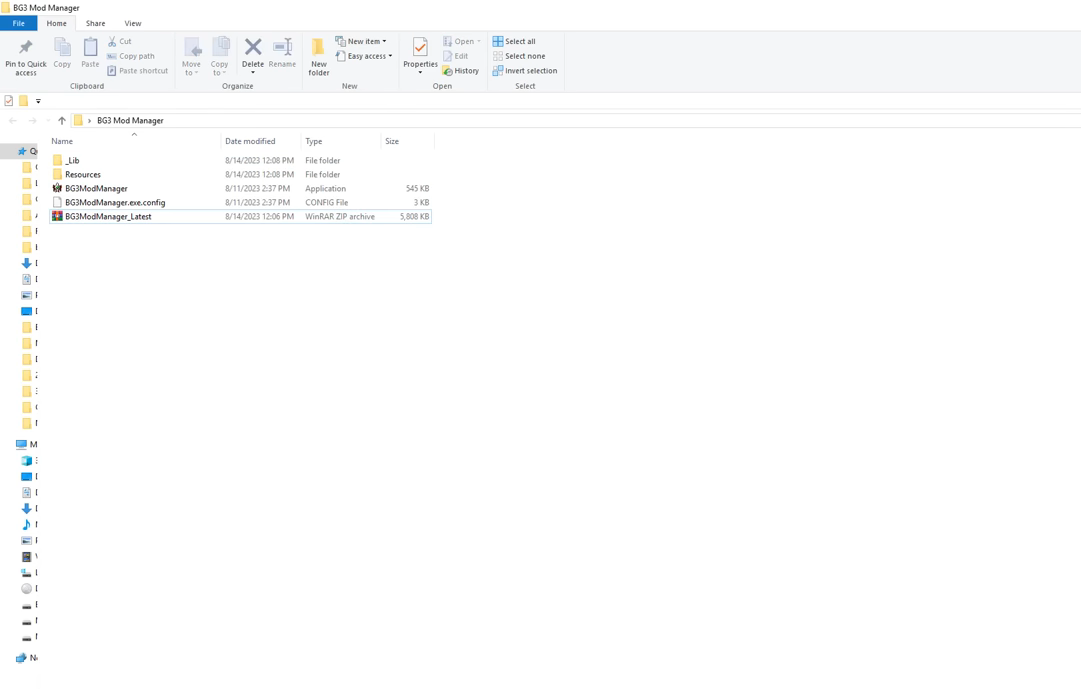Open Customize Quick Access Toolbar dropdown
This screenshot has width=1081, height=689.
pyautogui.click(x=38, y=101)
